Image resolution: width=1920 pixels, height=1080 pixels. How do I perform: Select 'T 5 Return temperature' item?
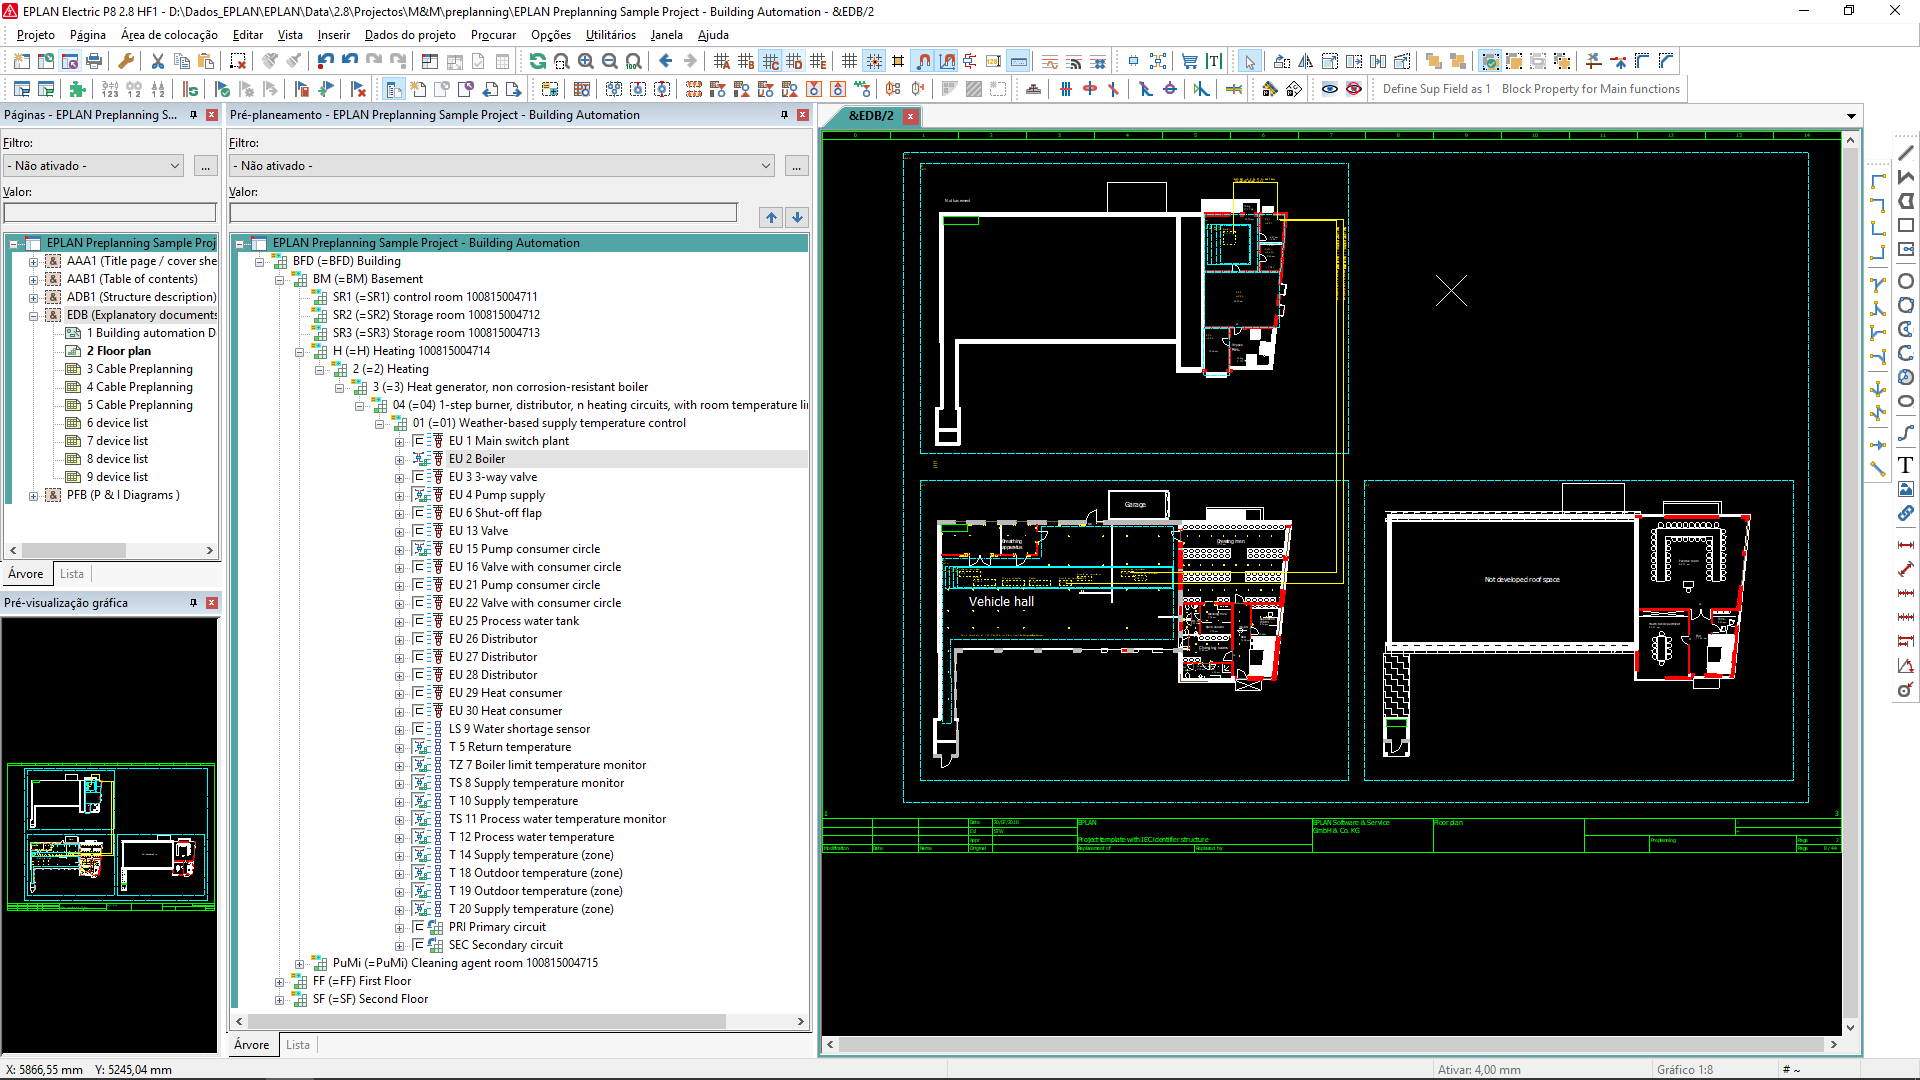pyautogui.click(x=510, y=747)
